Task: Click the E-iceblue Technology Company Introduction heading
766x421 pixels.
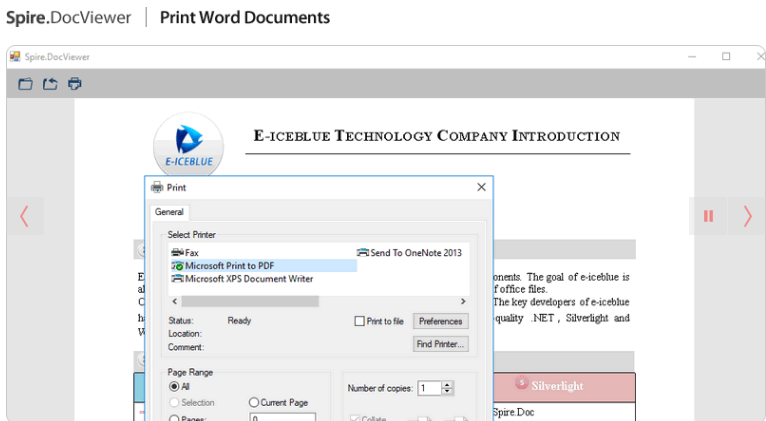Action: [x=437, y=136]
